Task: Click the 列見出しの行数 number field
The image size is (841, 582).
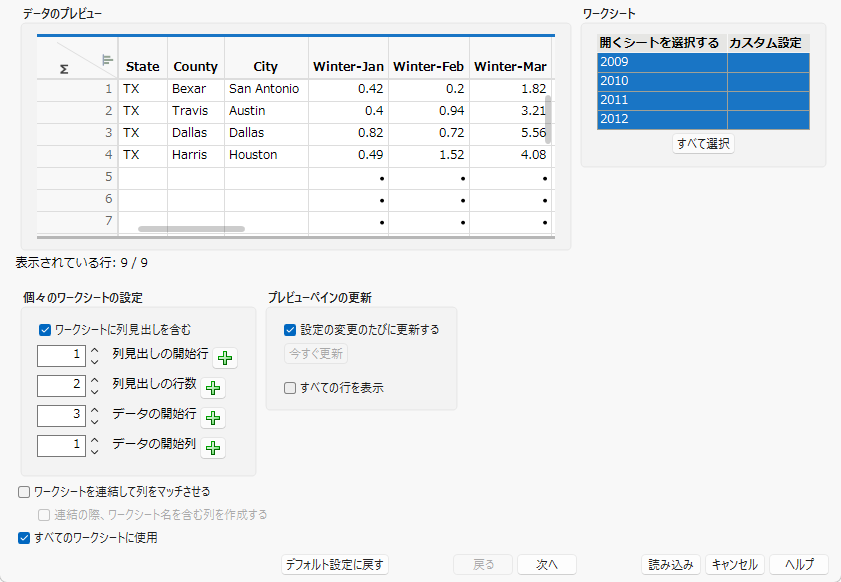Action: [x=61, y=386]
